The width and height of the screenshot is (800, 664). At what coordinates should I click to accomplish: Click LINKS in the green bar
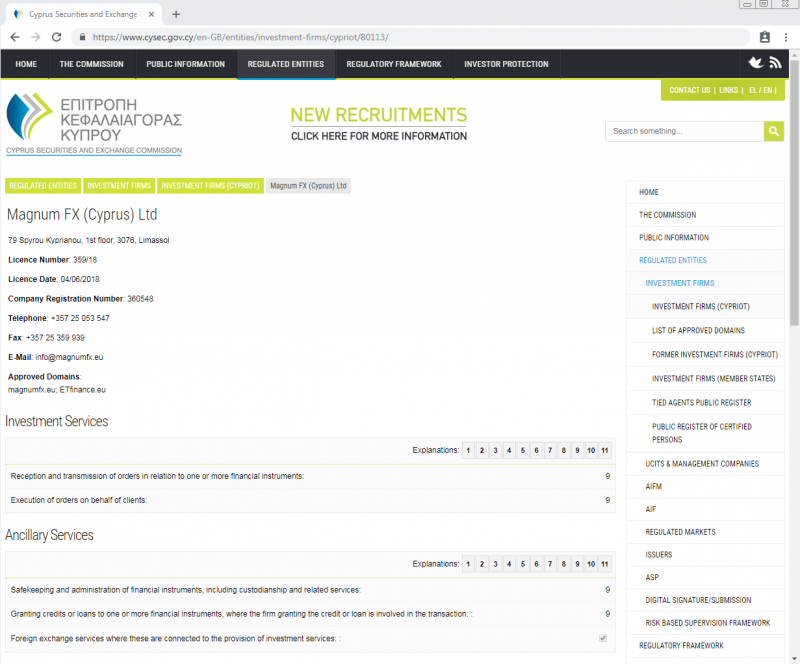[729, 90]
